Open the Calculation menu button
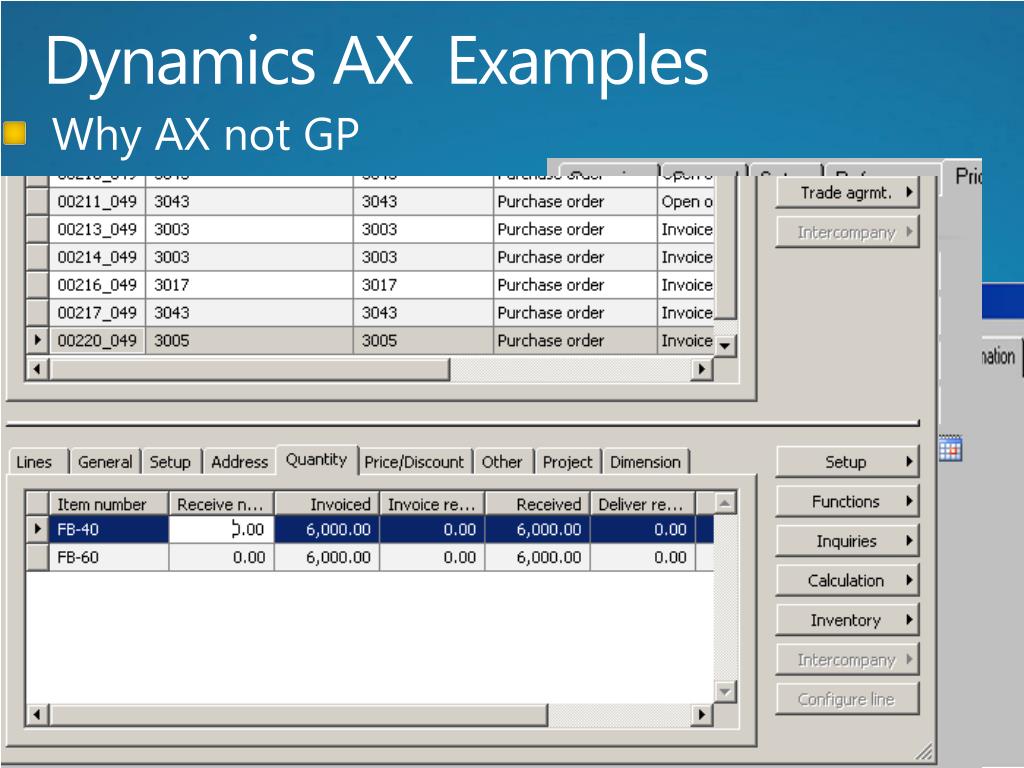The height and width of the screenshot is (768, 1024). click(x=847, y=581)
